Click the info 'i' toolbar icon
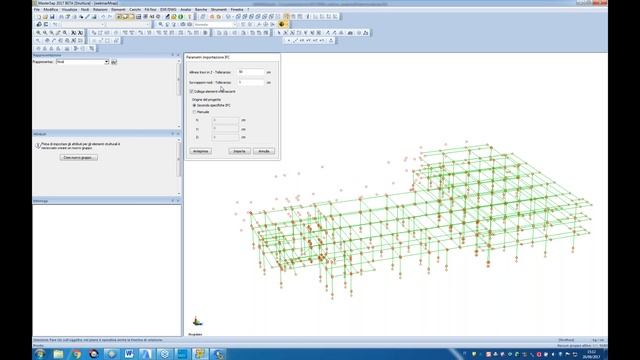 [x=308, y=17]
